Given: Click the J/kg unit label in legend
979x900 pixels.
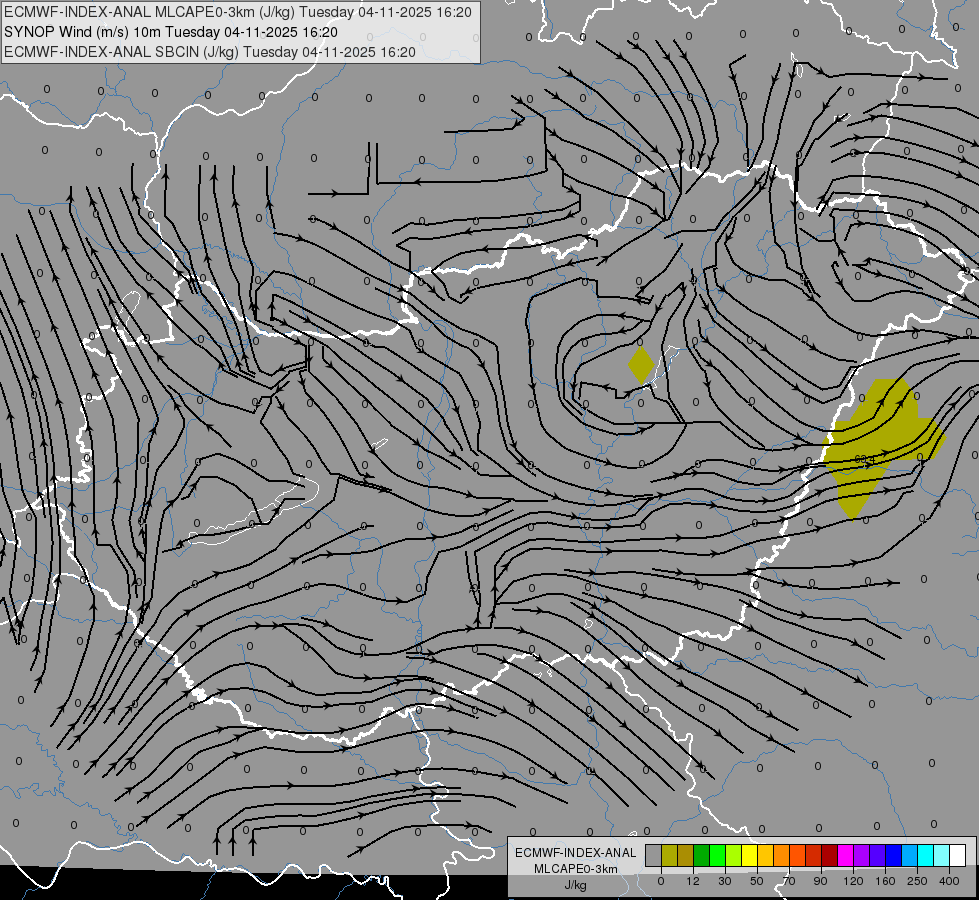Looking at the screenshot, I should pyautogui.click(x=576, y=885).
